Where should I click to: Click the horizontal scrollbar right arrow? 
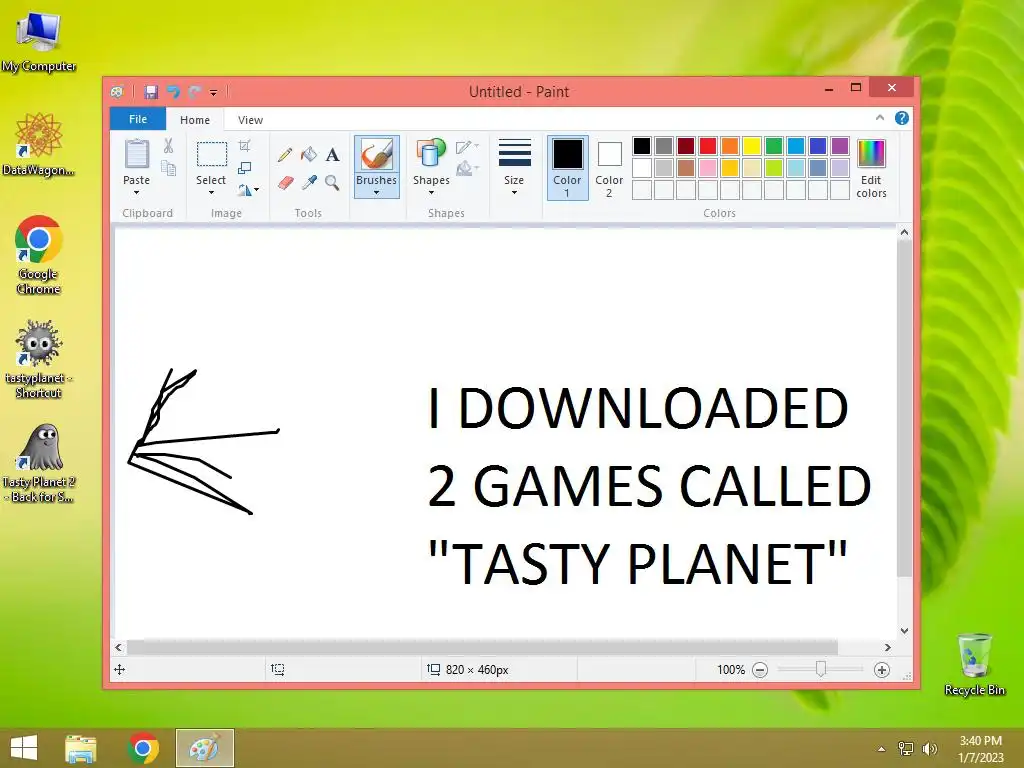coord(888,647)
